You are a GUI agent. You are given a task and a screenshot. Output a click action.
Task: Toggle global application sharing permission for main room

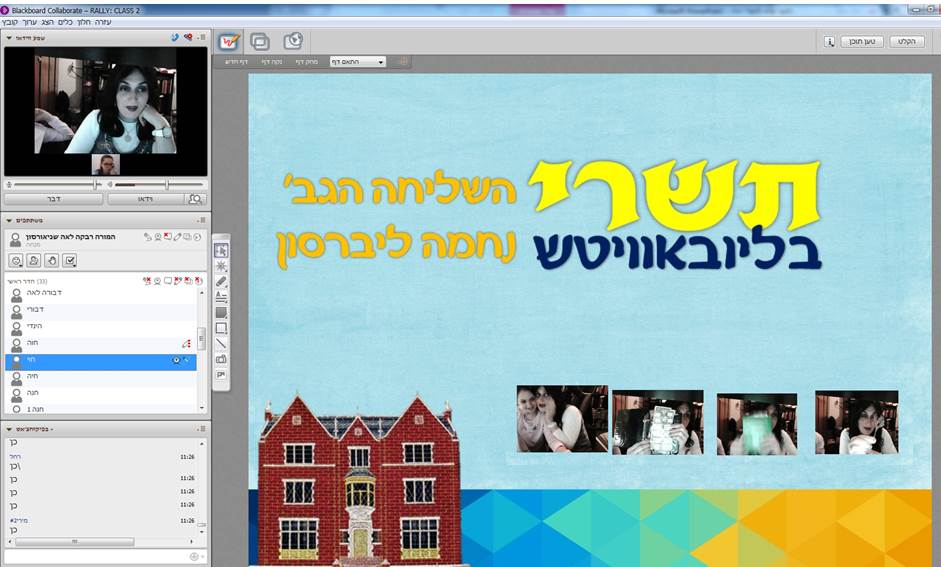click(x=188, y=281)
